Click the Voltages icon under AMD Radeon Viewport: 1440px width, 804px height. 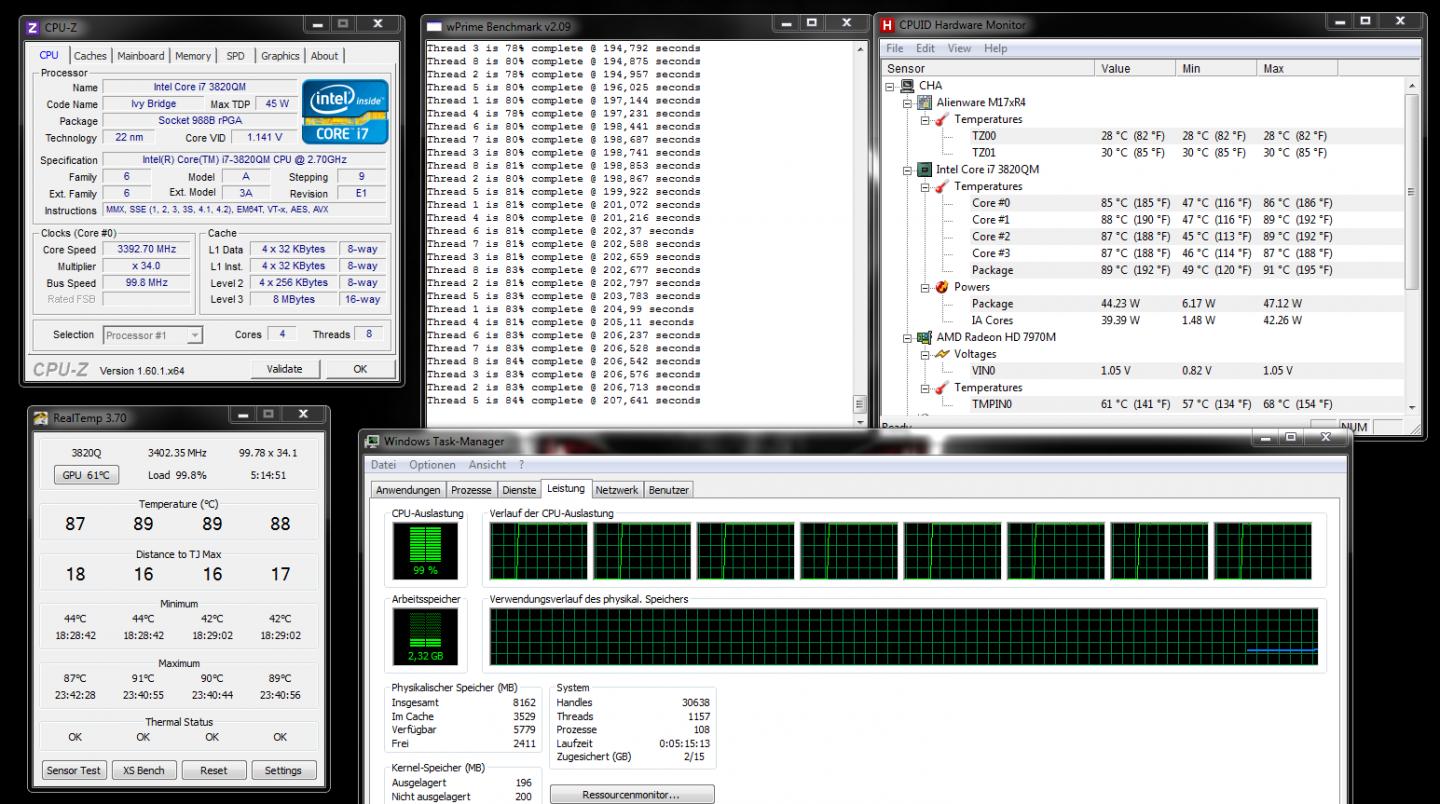(x=941, y=354)
